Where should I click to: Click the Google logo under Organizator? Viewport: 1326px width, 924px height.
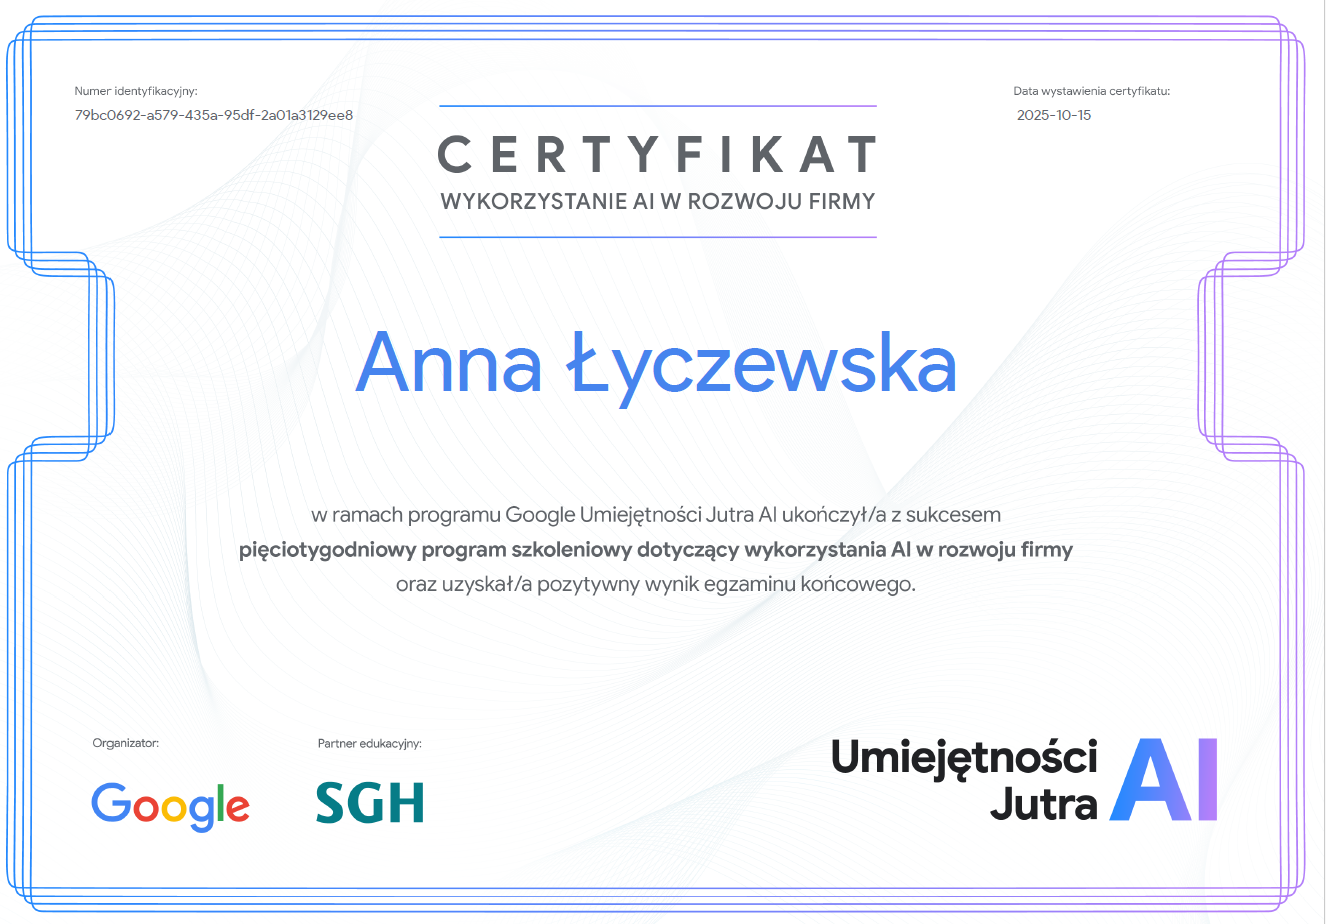[170, 806]
